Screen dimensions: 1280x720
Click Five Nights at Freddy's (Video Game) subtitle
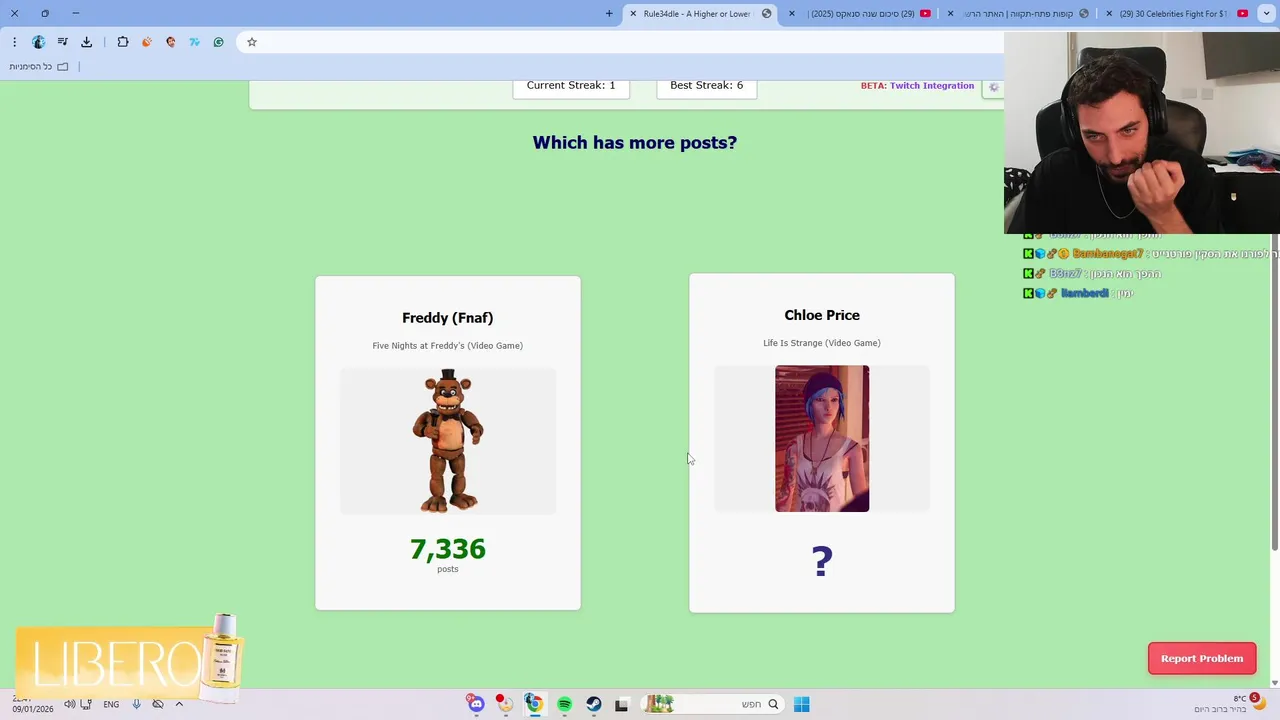point(447,346)
